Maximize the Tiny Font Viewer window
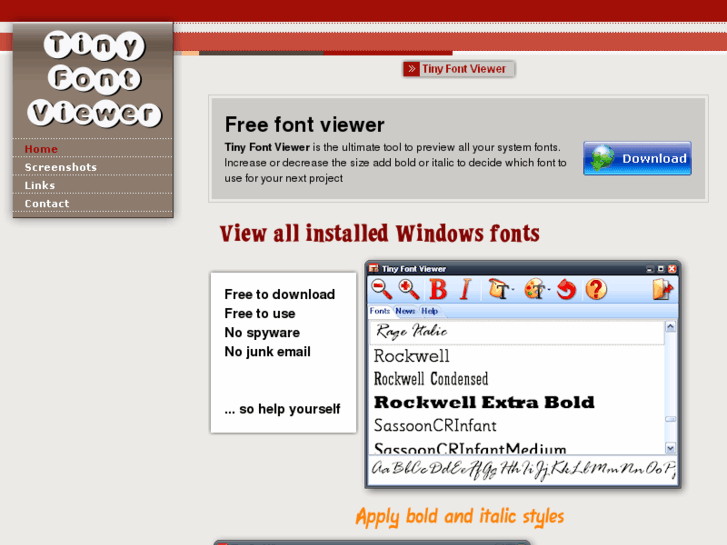This screenshot has height=545, width=727. (x=661, y=269)
